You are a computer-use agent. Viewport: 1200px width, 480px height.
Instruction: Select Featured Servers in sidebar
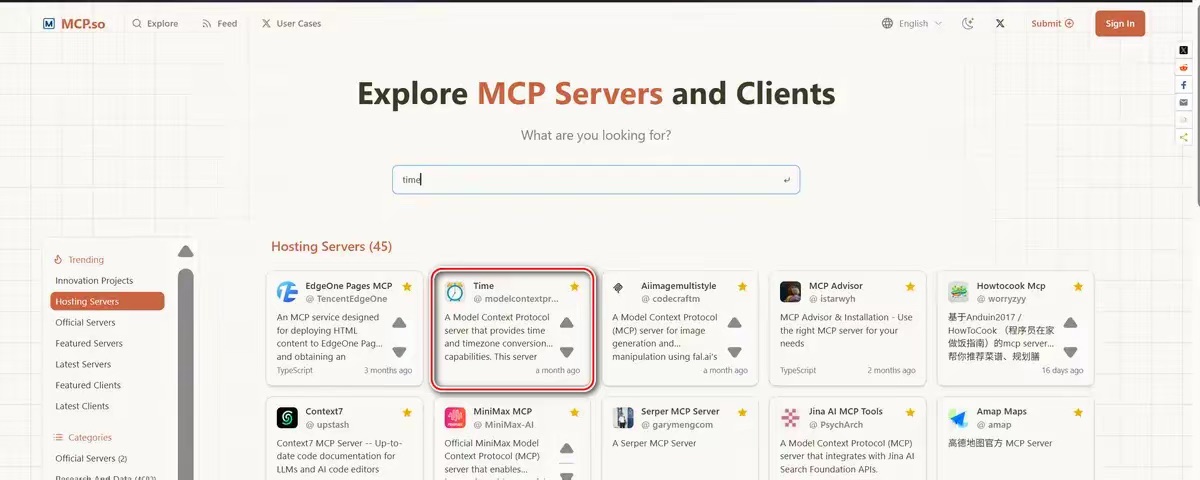pos(89,343)
